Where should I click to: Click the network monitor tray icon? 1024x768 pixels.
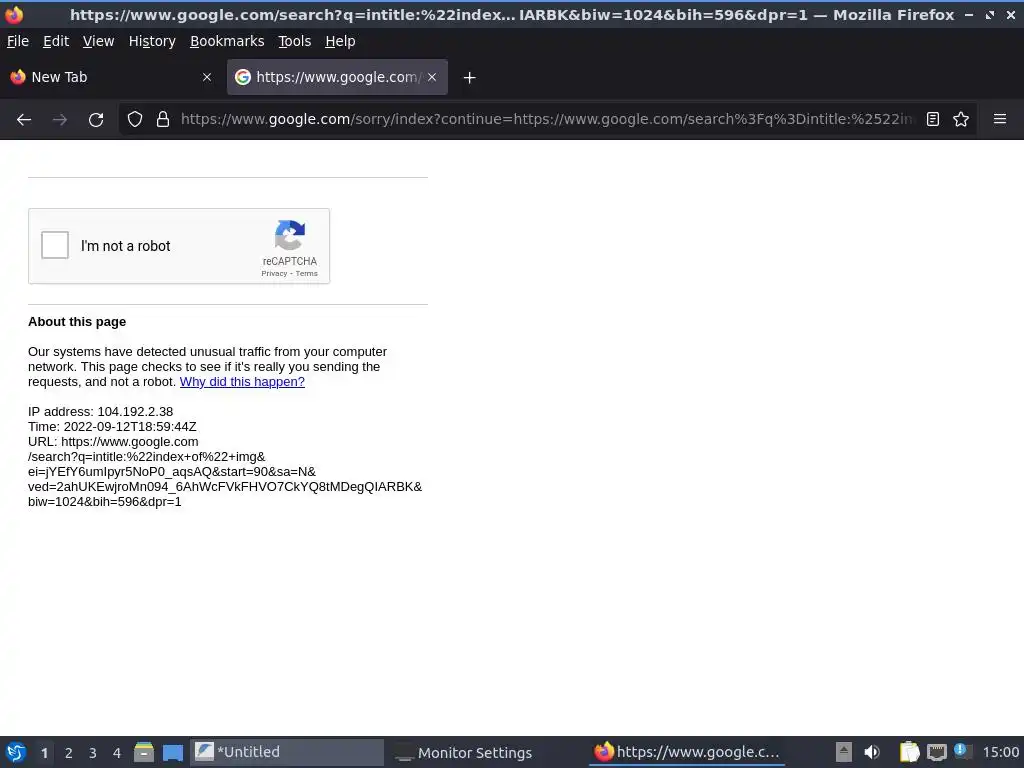click(936, 752)
